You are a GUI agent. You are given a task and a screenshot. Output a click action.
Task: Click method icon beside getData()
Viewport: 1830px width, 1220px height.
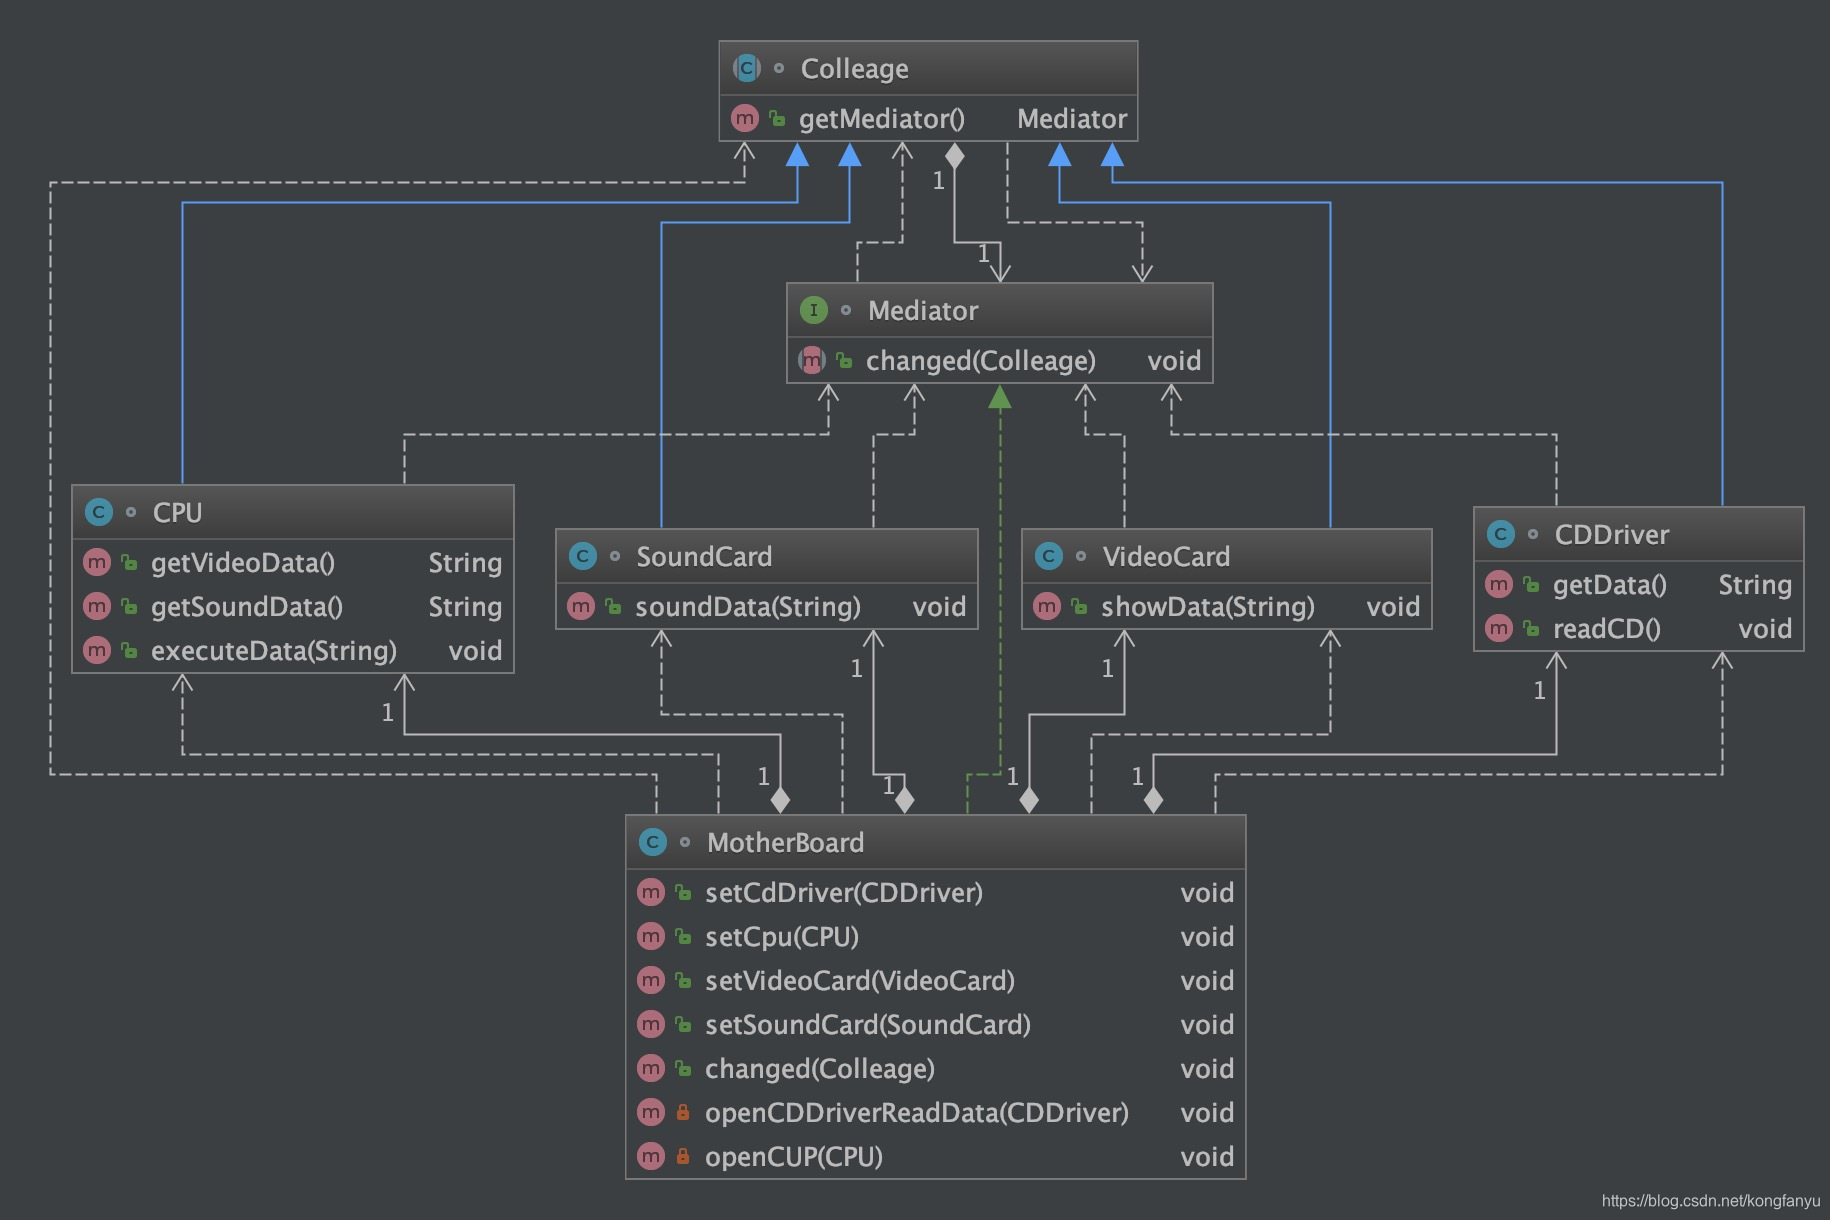(x=1498, y=584)
